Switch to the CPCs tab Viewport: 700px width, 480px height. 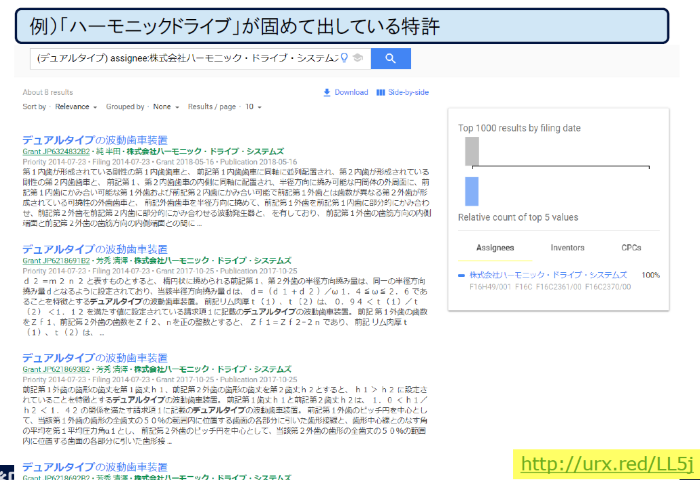pyautogui.click(x=631, y=248)
